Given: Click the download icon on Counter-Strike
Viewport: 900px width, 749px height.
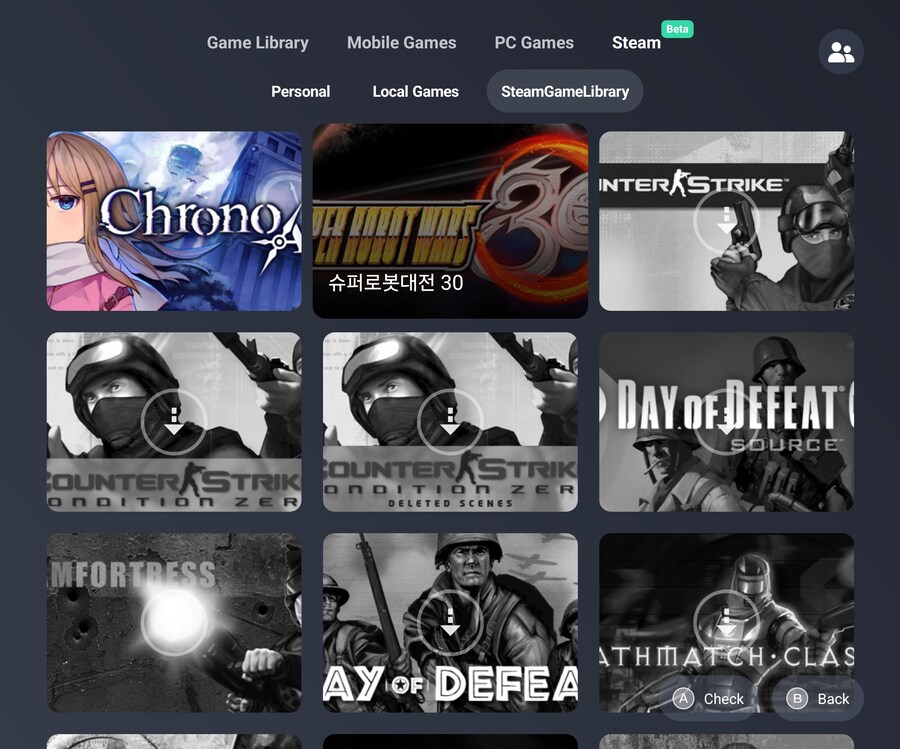Looking at the screenshot, I should coord(726,221).
